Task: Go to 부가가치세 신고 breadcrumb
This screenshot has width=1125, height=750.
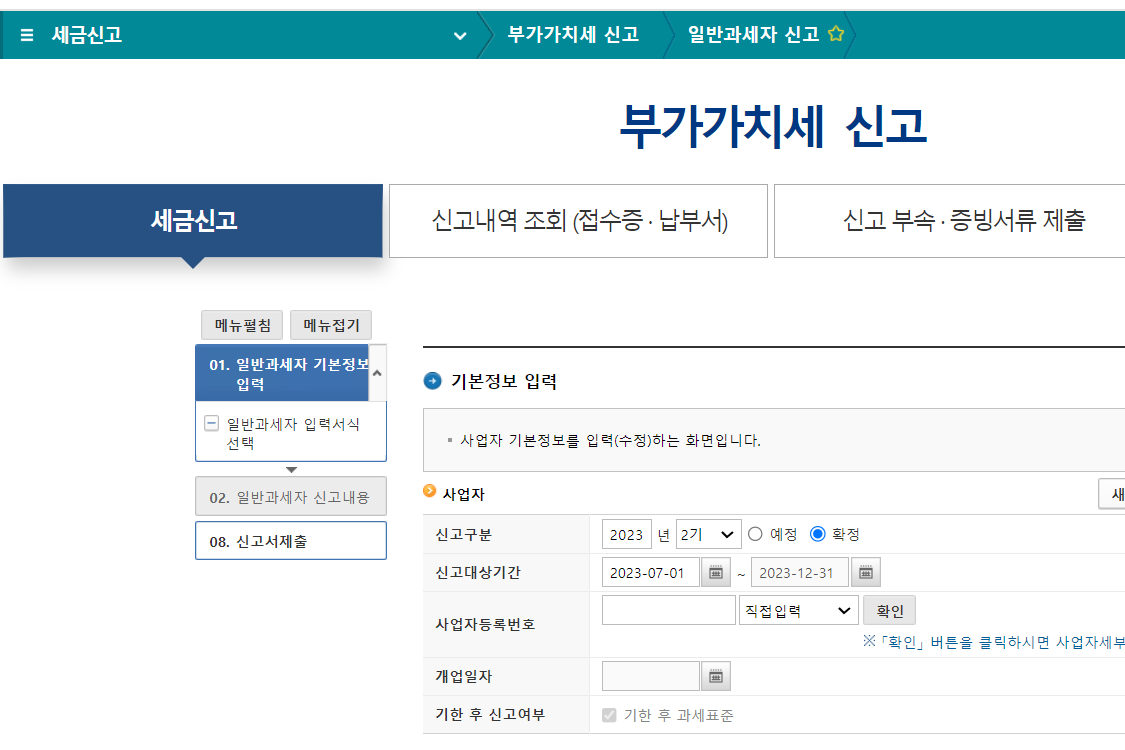Action: (x=573, y=34)
